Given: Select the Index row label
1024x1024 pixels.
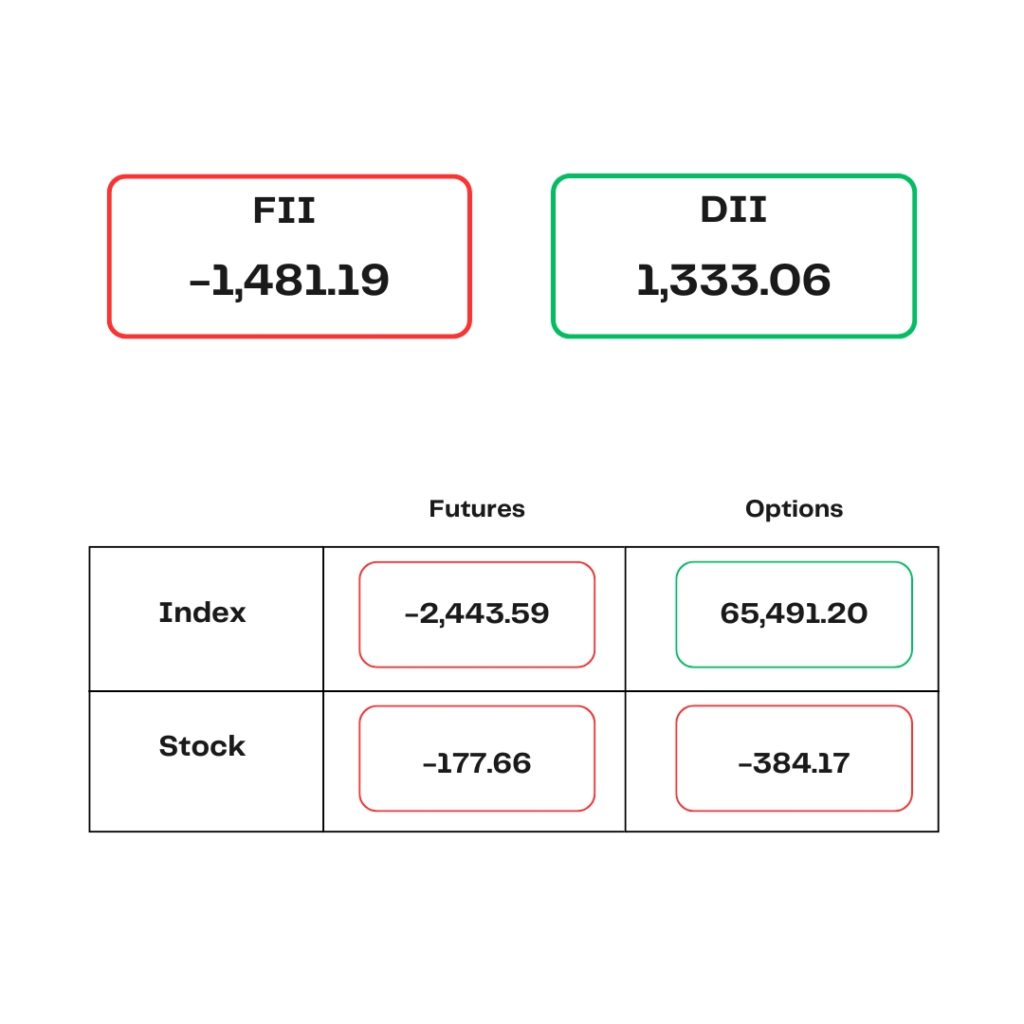Looking at the screenshot, I should click(x=202, y=613).
